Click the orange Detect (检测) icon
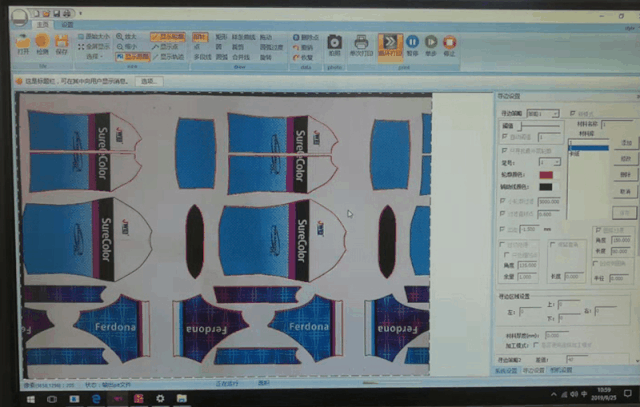 click(x=42, y=42)
